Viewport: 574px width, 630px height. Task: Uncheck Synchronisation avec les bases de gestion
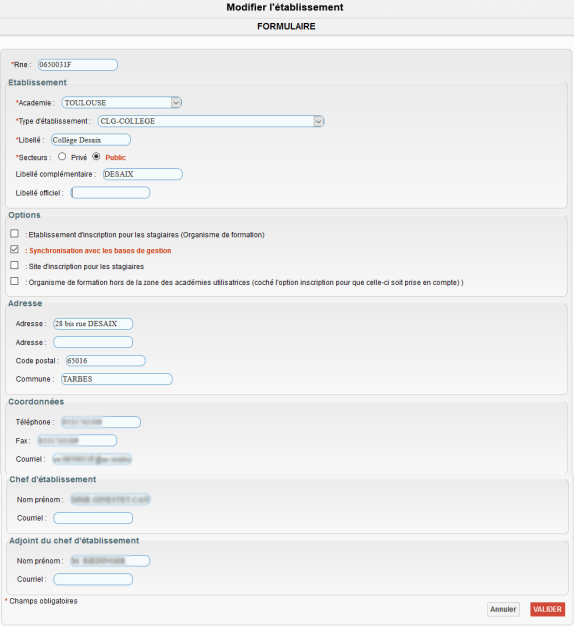tap(14, 250)
